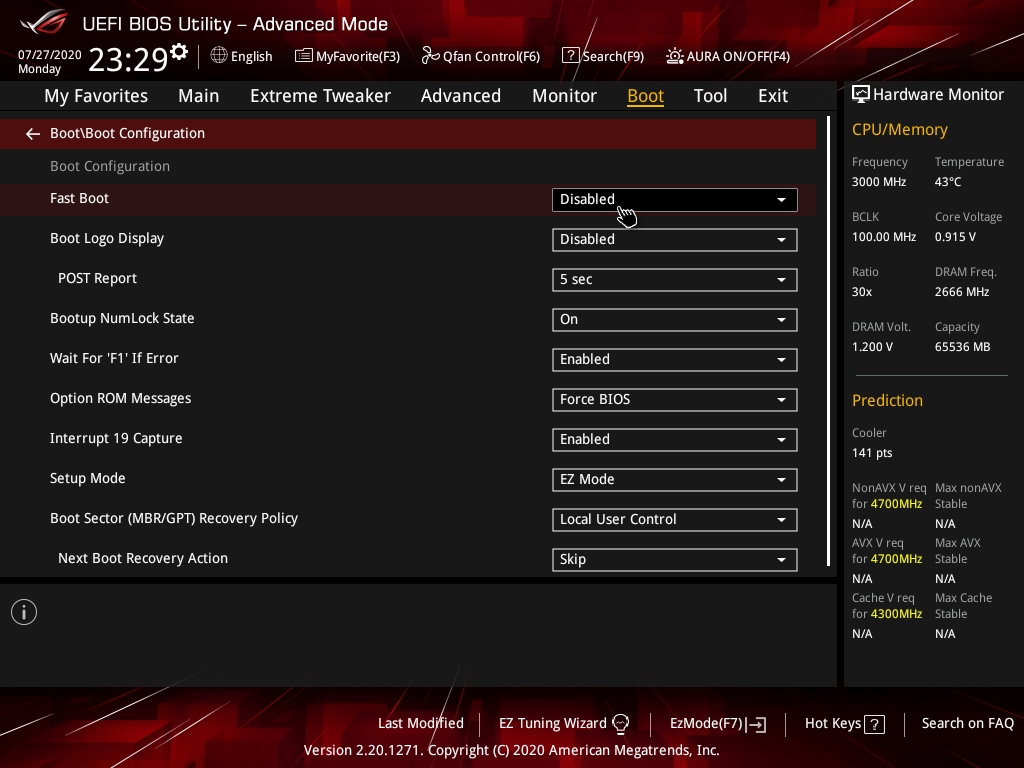1024x768 pixels.
Task: Select the Boot Logo Display label
Action: 107,238
